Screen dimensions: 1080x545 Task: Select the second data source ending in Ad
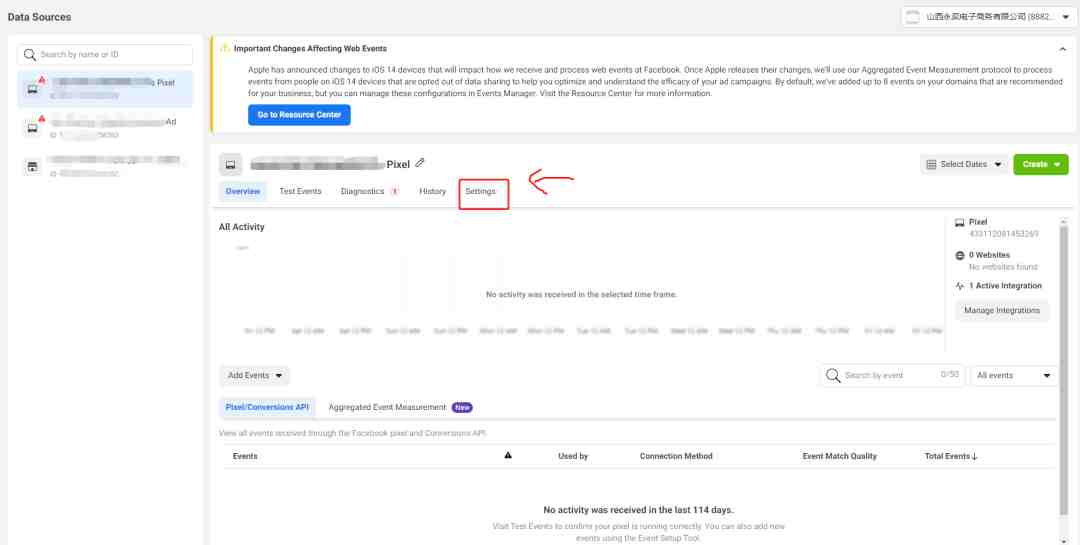(x=105, y=127)
